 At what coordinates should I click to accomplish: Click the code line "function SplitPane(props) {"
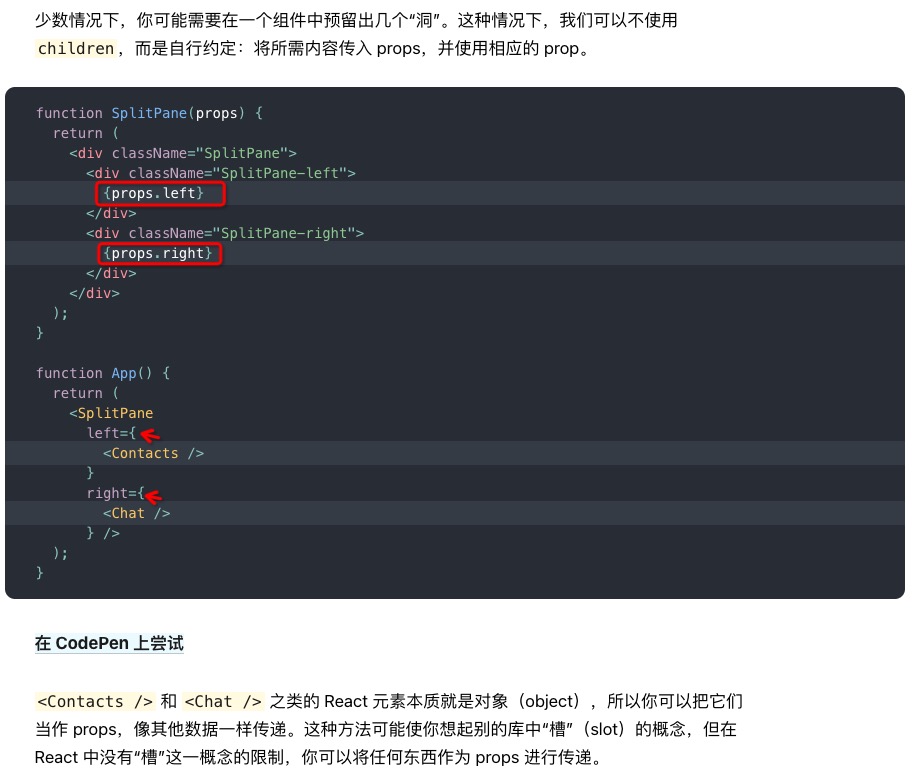[149, 113]
